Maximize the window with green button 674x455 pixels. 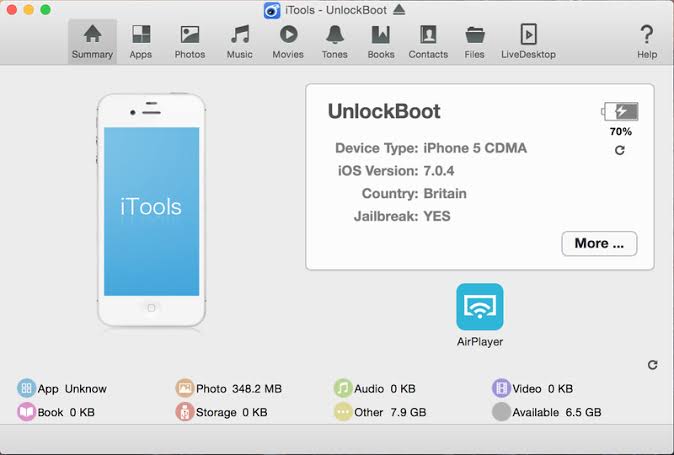[45, 9]
